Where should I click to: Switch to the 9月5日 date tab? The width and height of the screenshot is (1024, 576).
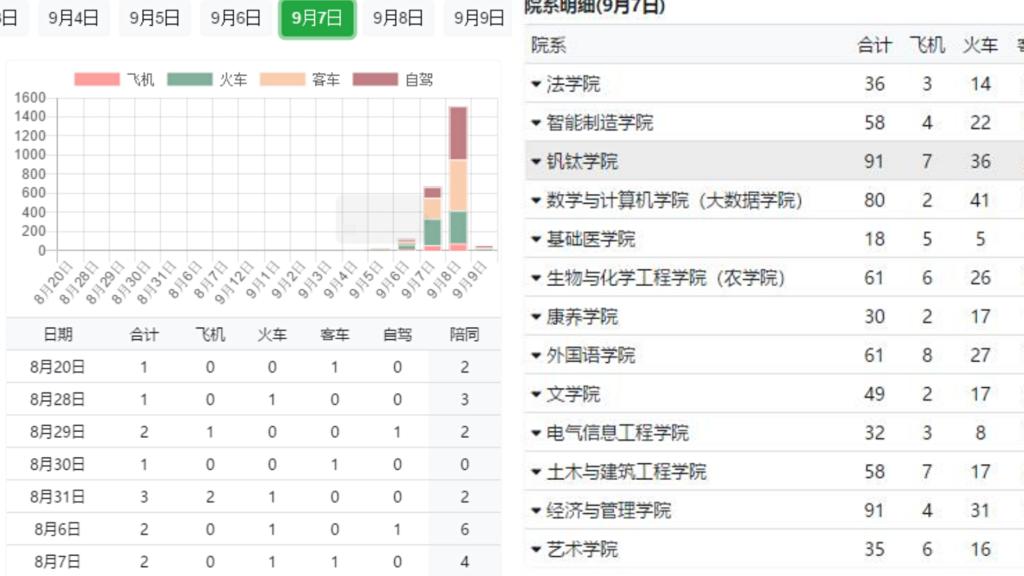click(155, 18)
